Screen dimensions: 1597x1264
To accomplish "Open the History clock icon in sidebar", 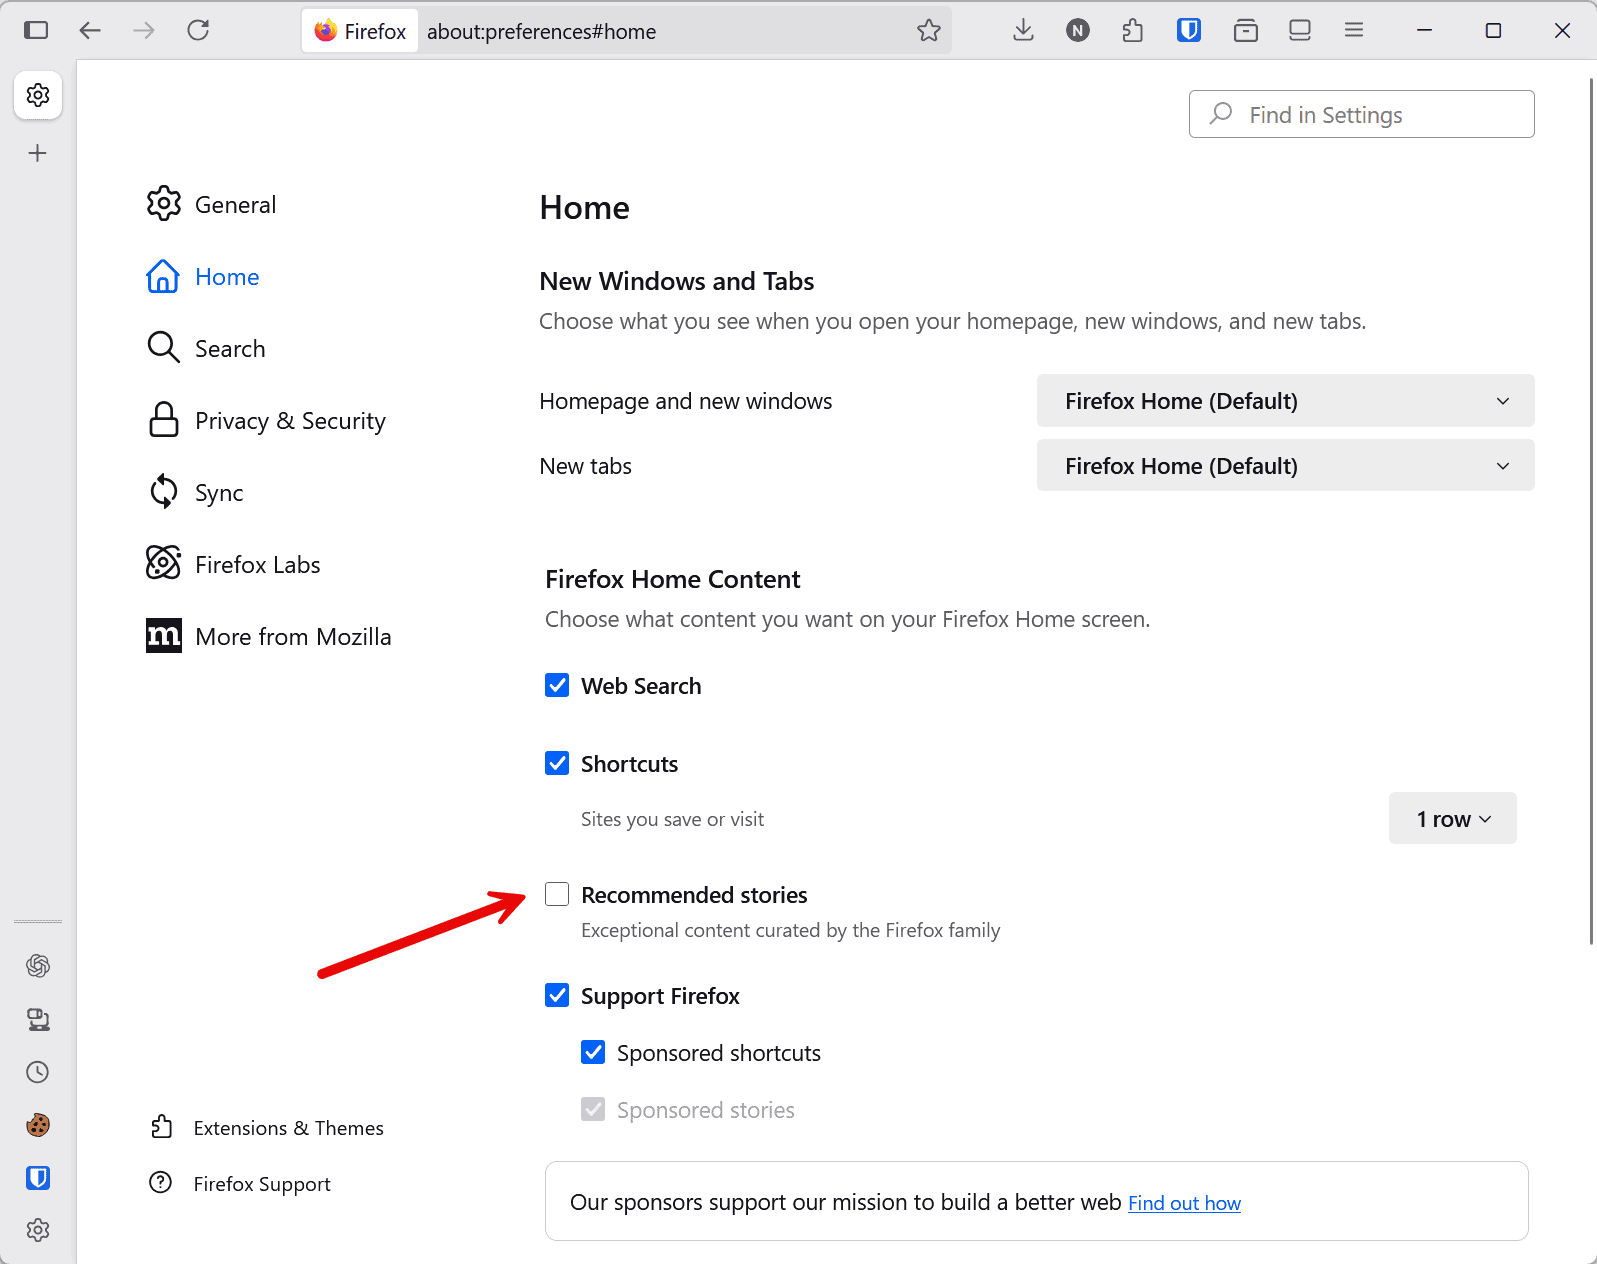I will pos(38,1072).
